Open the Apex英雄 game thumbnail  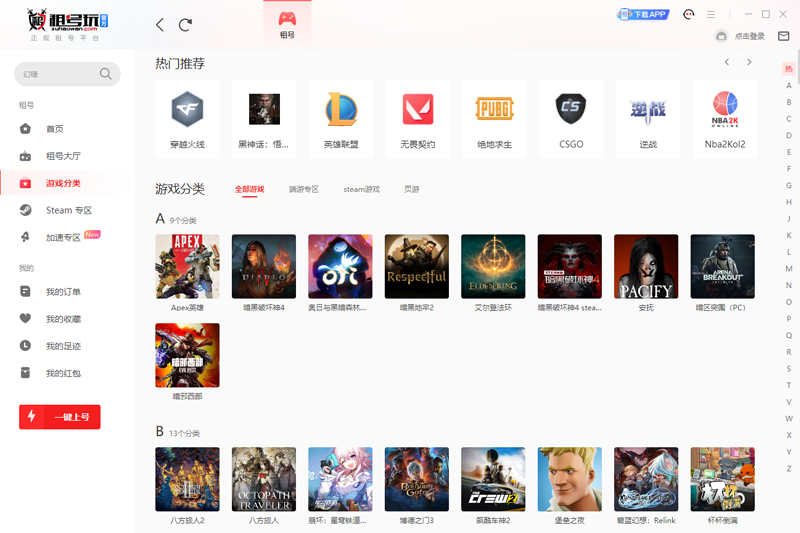[187, 267]
